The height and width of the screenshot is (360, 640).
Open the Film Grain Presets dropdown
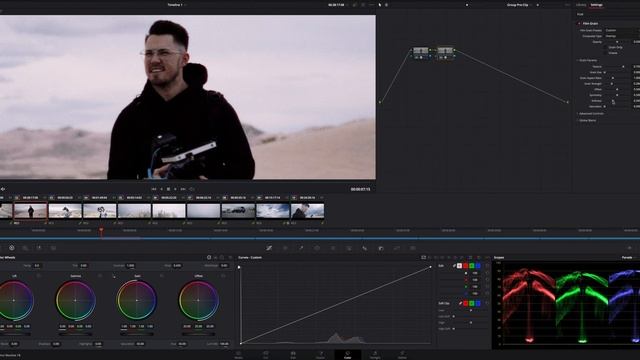622,30
